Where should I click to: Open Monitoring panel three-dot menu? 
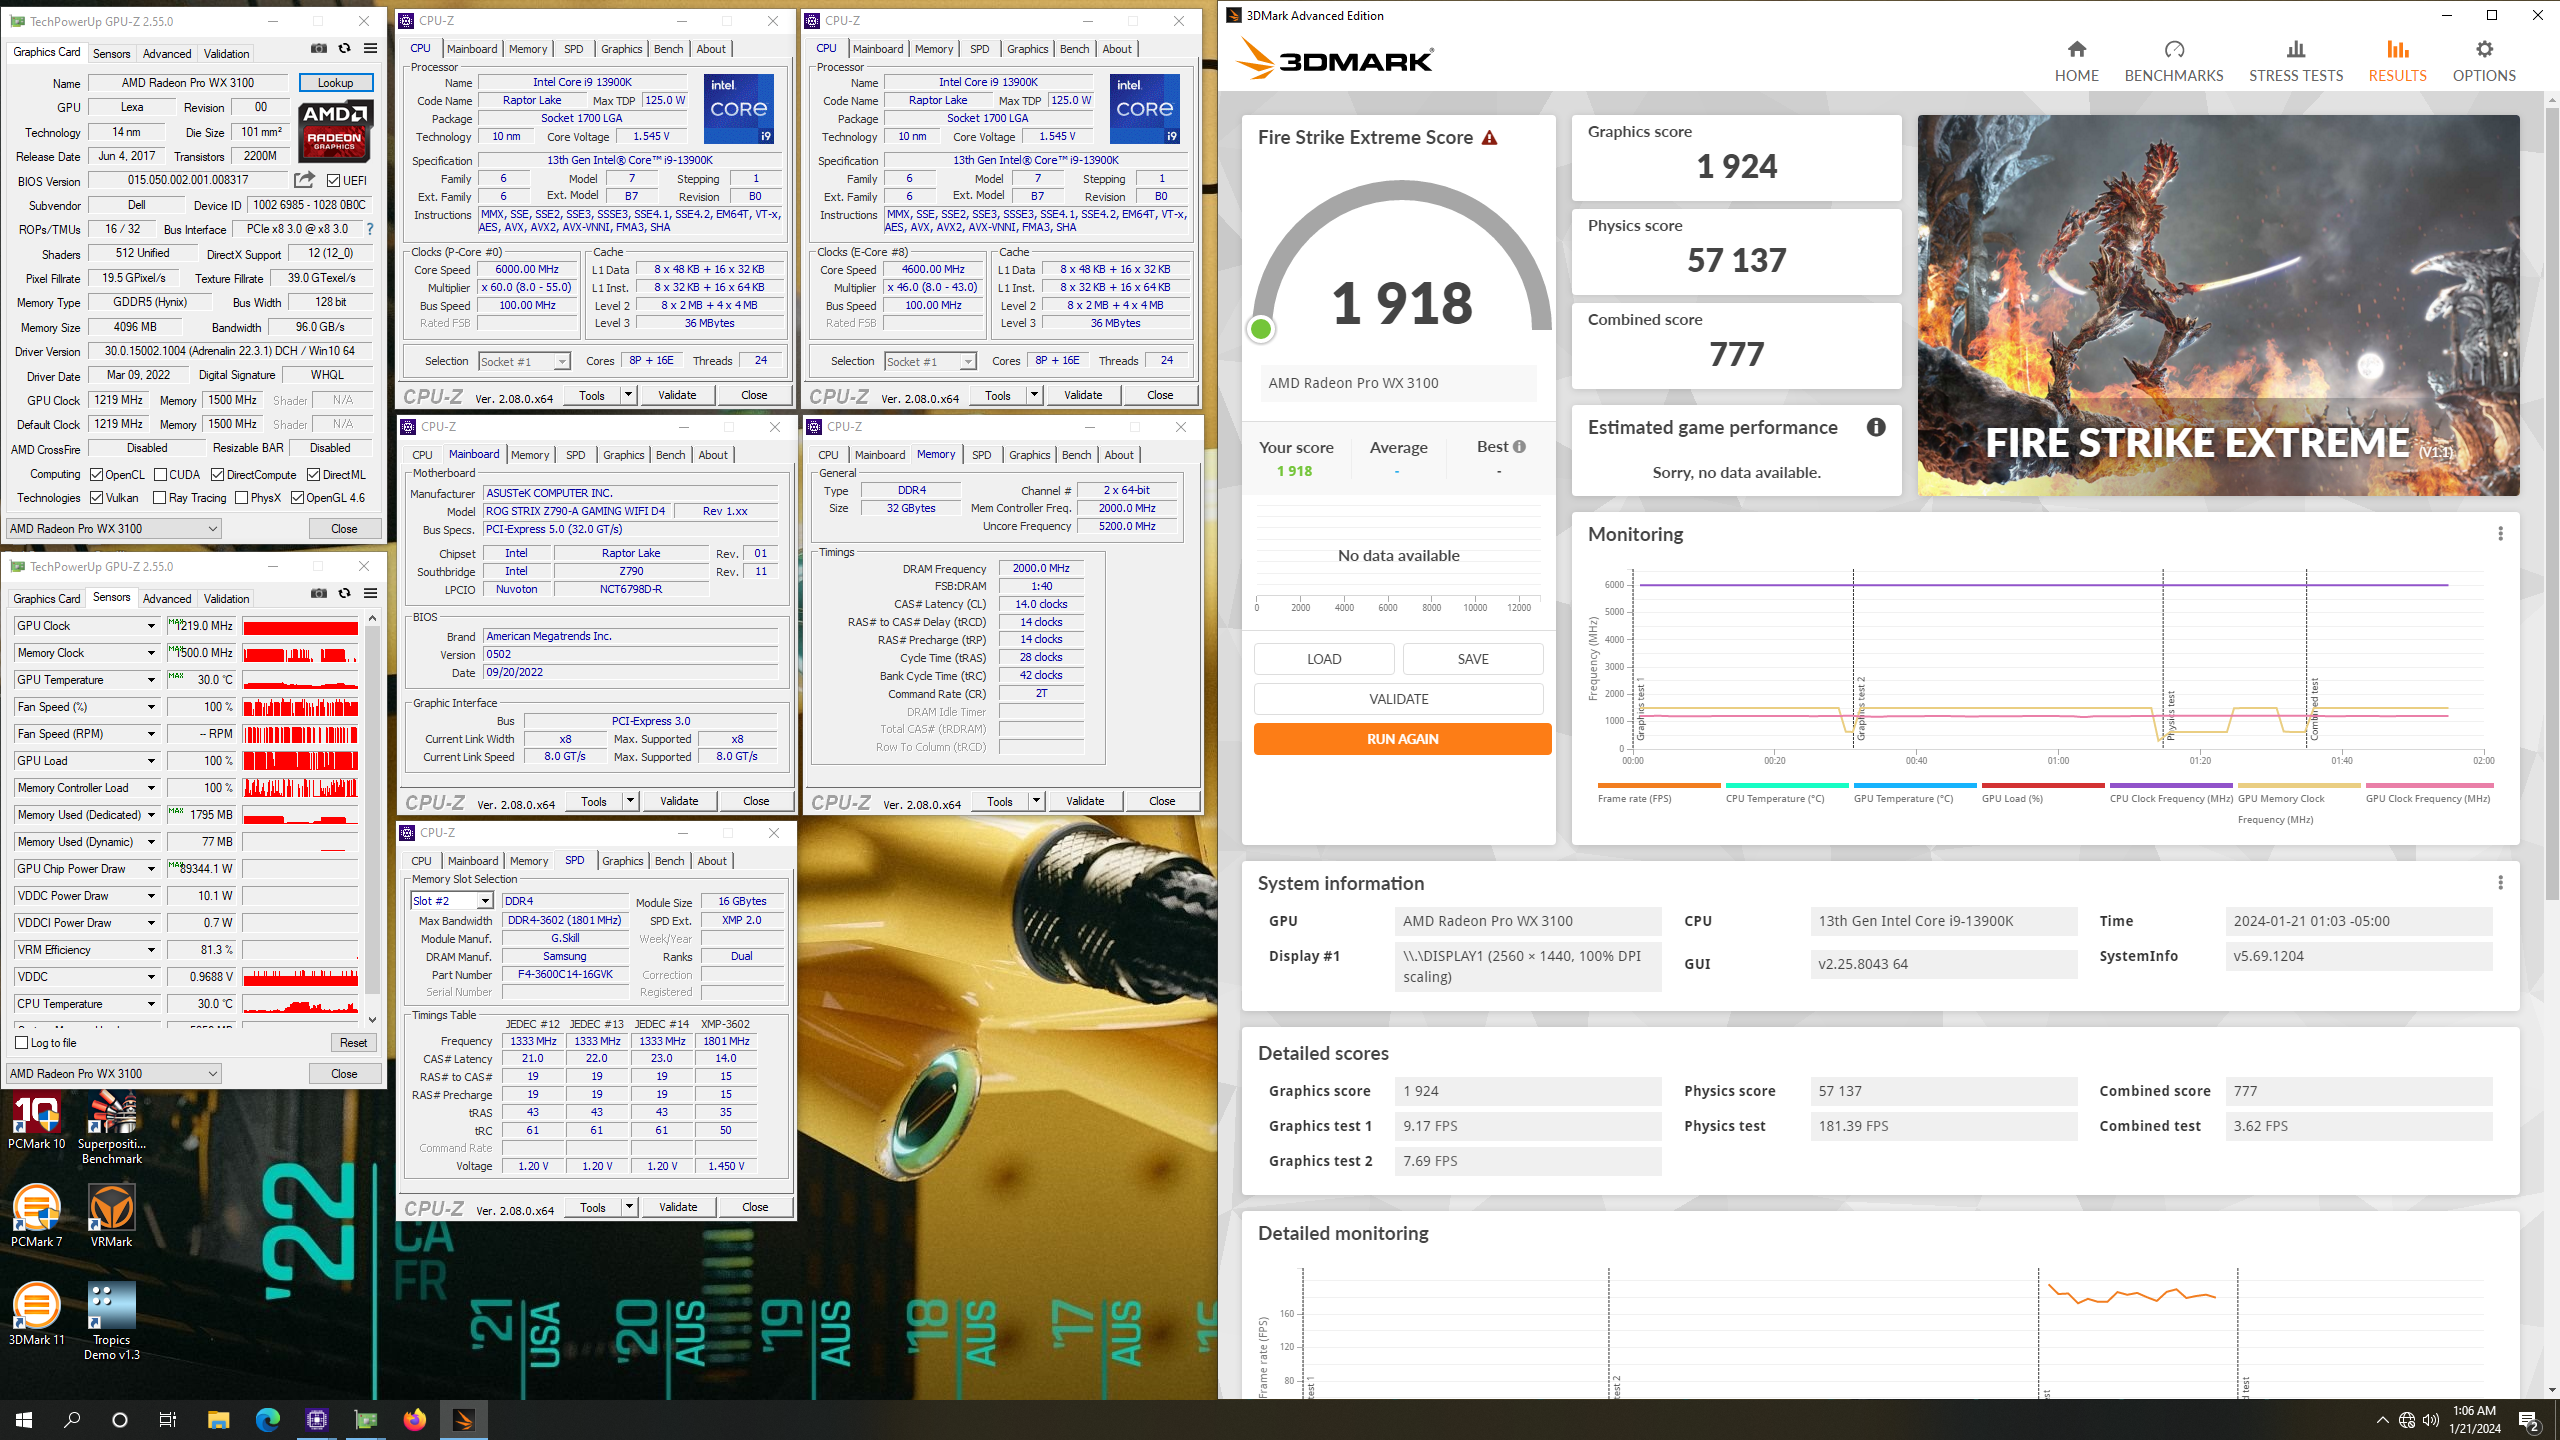[2500, 534]
